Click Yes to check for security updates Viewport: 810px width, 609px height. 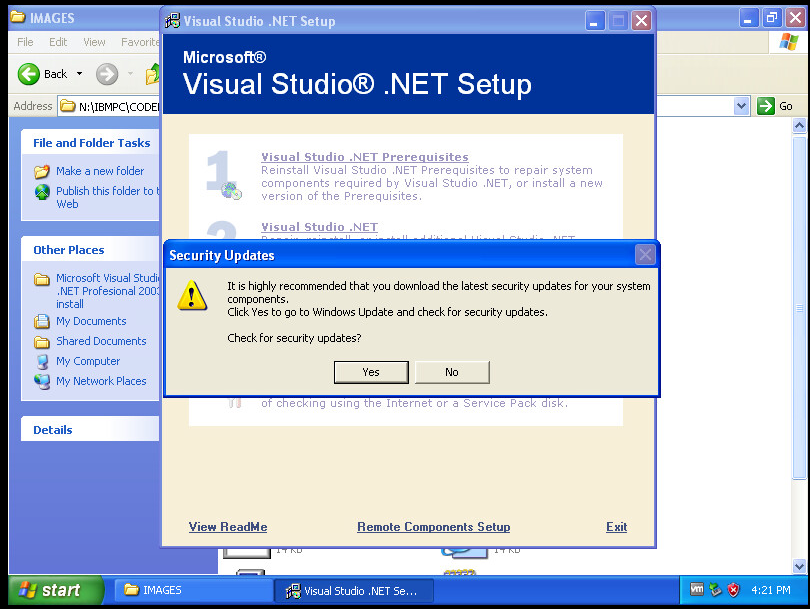click(371, 372)
